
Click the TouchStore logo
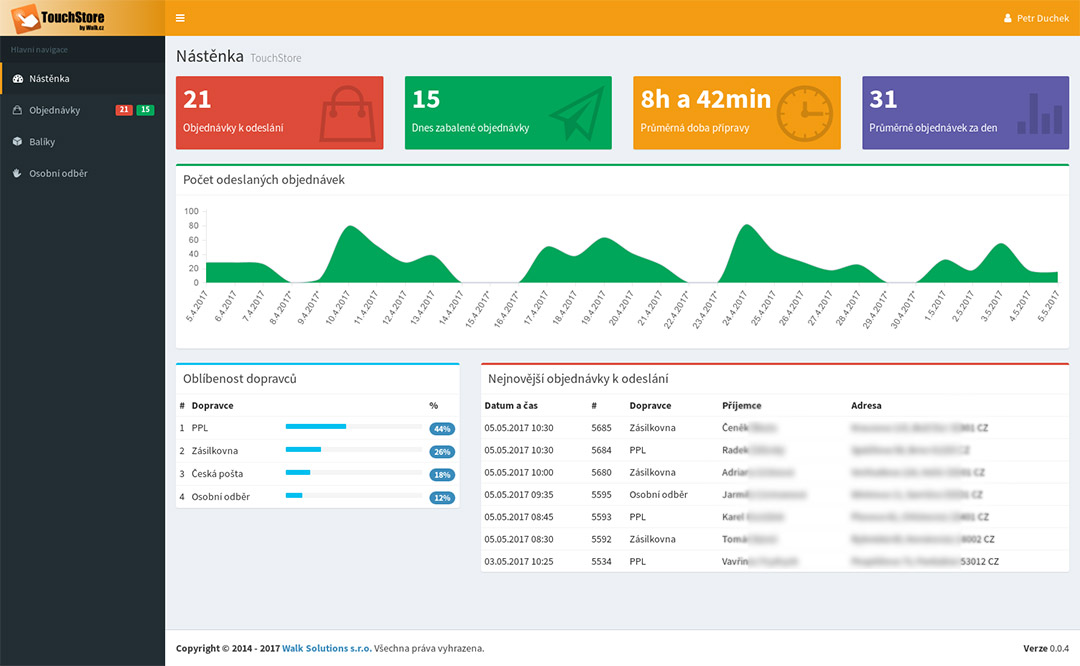coord(59,18)
